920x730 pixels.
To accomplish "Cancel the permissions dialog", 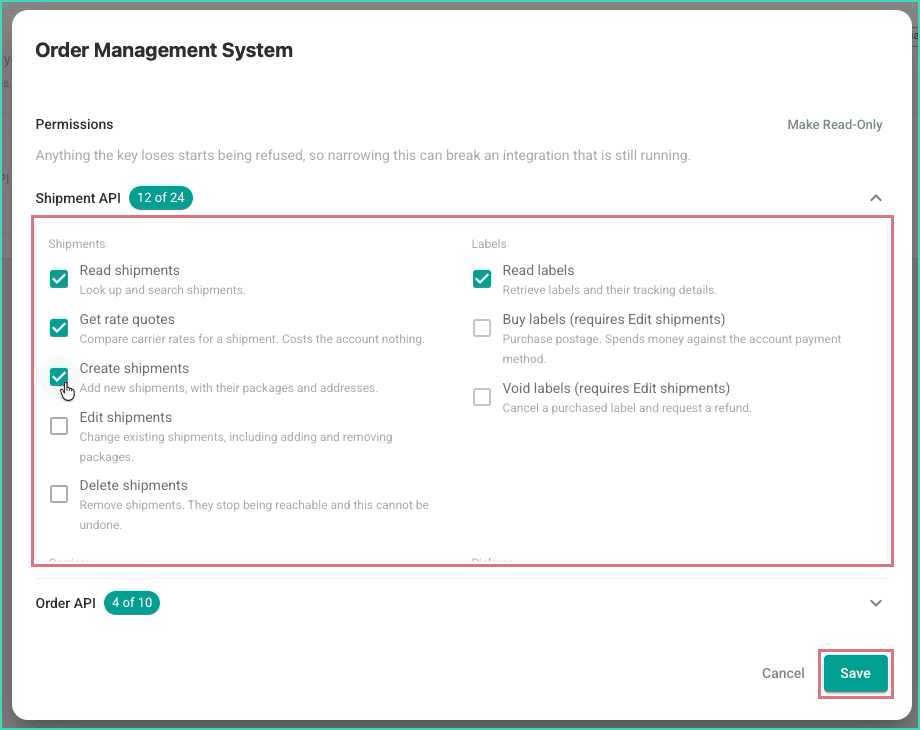I will (783, 673).
